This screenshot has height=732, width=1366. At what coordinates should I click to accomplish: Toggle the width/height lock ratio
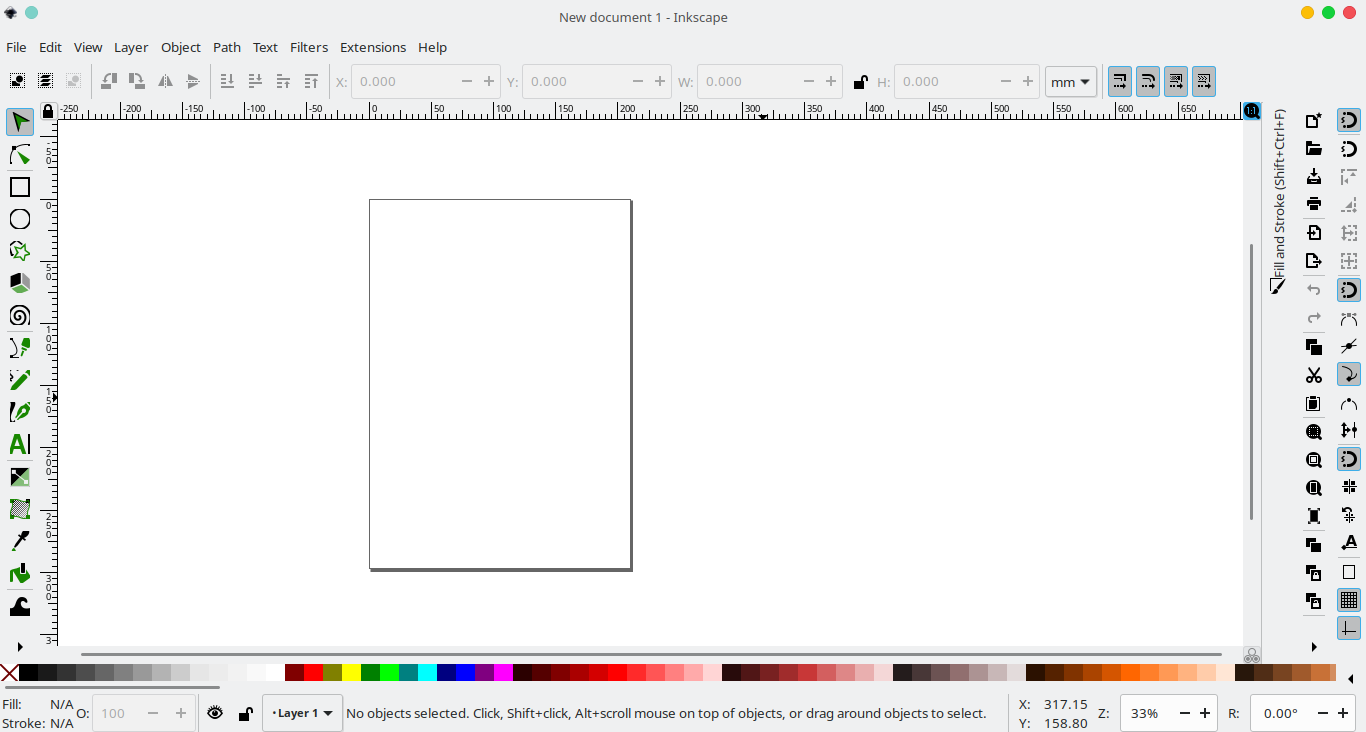pos(860,82)
